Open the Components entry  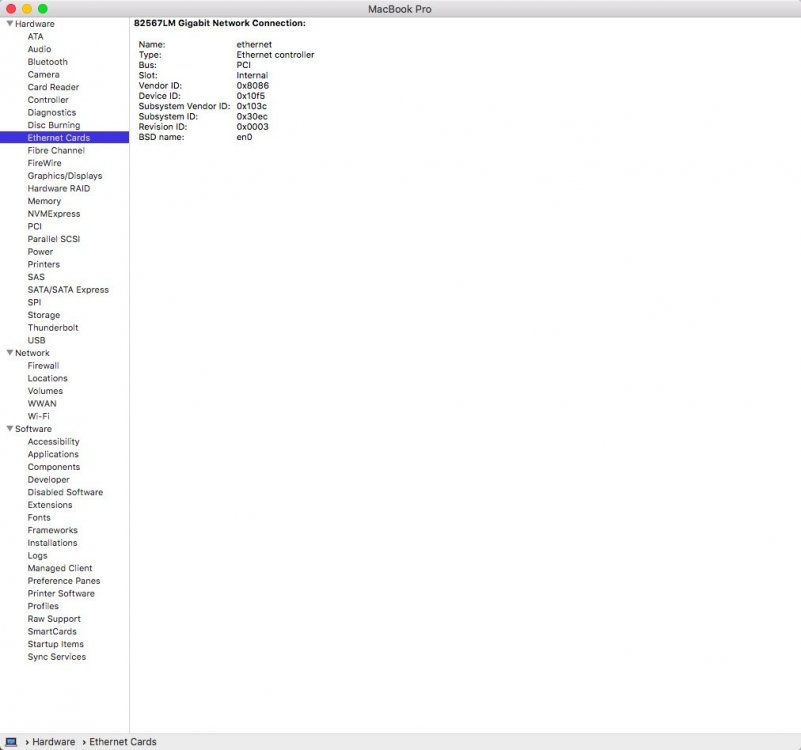click(54, 467)
